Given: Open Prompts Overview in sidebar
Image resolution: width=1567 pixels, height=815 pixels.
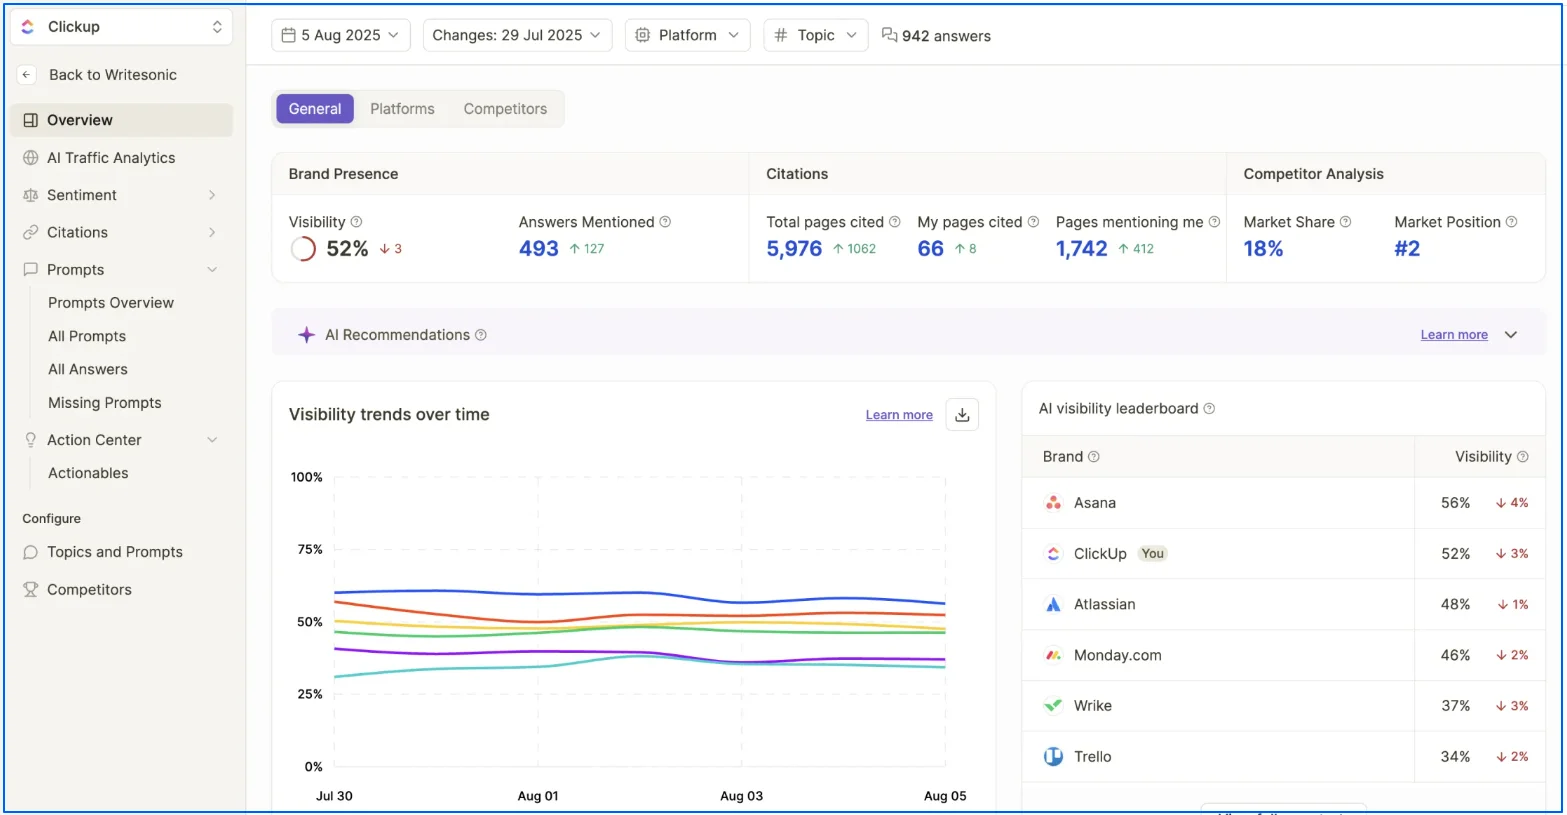Looking at the screenshot, I should pyautogui.click(x=111, y=303).
